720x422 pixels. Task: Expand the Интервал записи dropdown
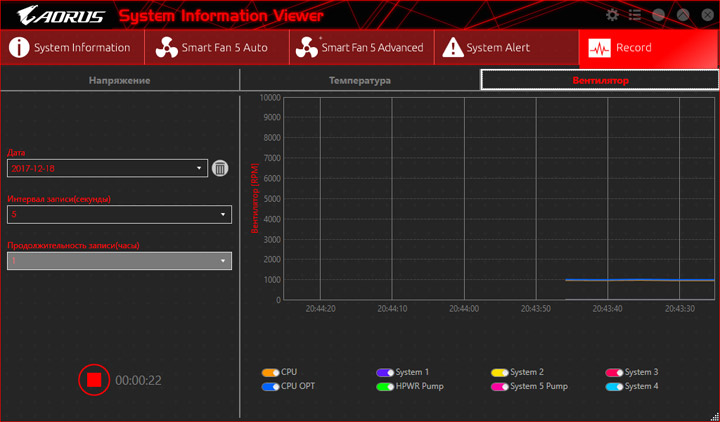[119, 214]
